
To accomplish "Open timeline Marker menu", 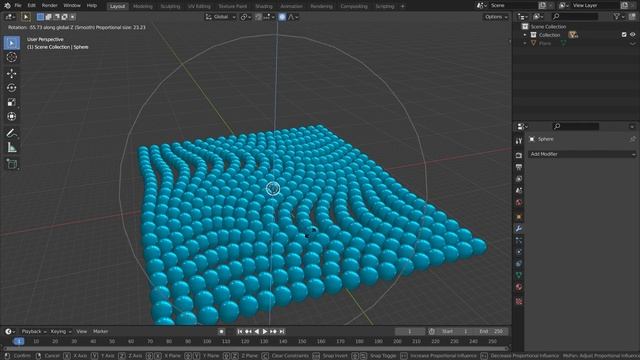I will [x=100, y=331].
